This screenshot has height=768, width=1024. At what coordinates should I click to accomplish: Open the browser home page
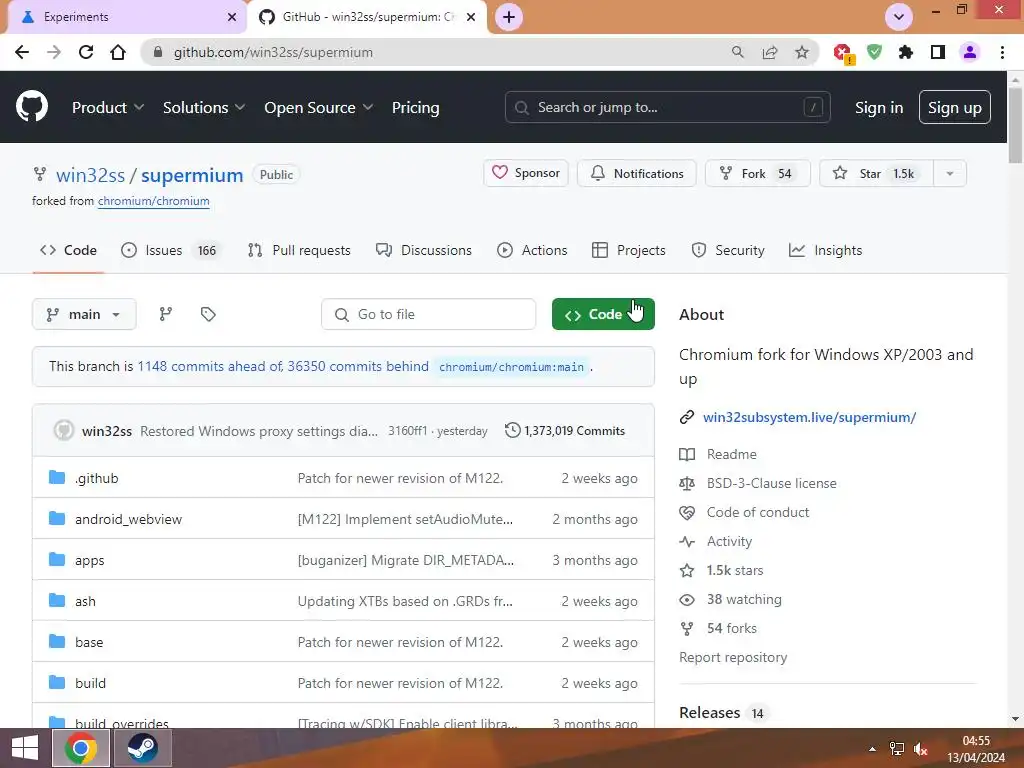118,52
